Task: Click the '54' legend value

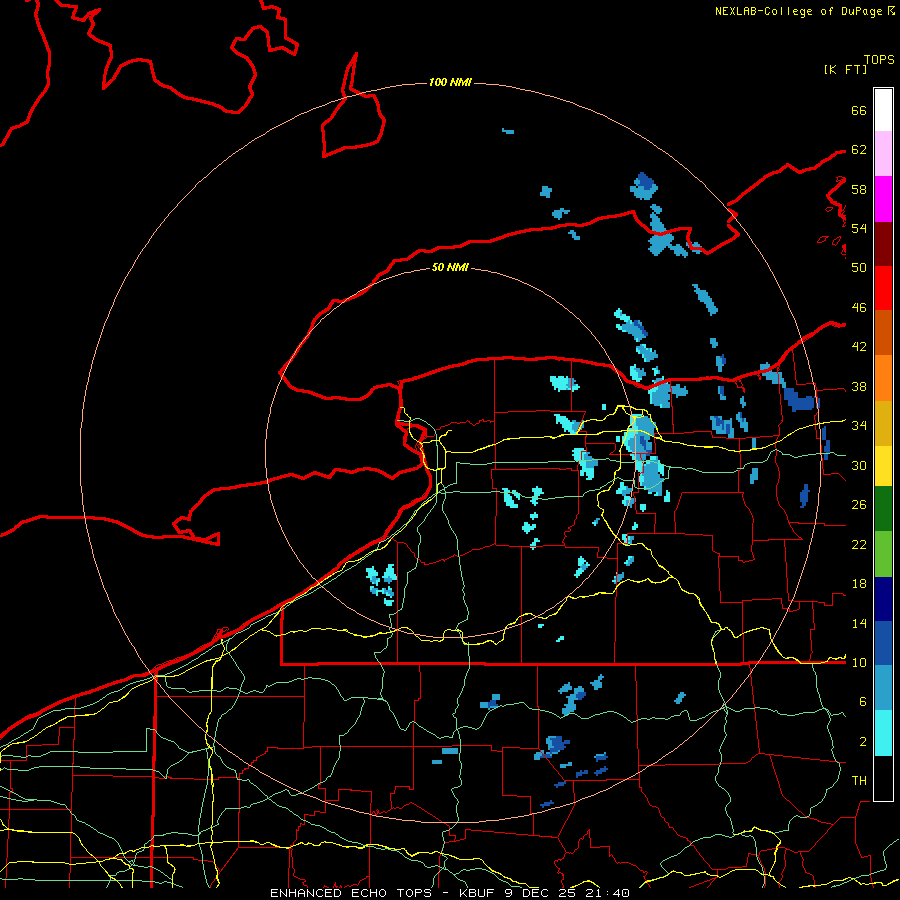Action: tap(859, 228)
